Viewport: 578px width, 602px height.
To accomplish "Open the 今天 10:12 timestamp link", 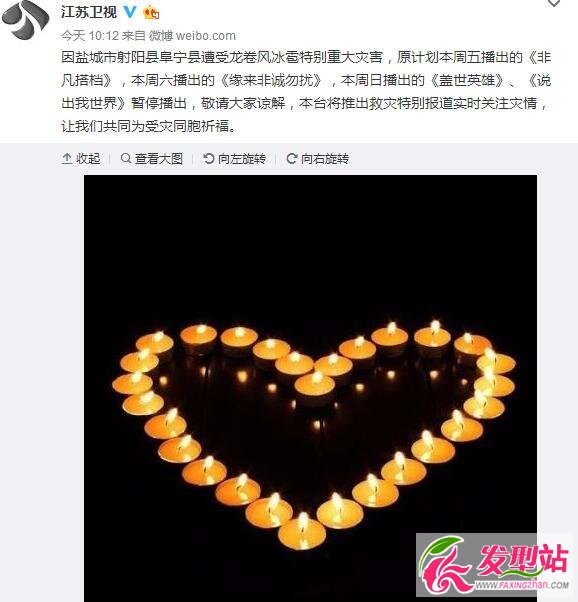I will (x=90, y=36).
